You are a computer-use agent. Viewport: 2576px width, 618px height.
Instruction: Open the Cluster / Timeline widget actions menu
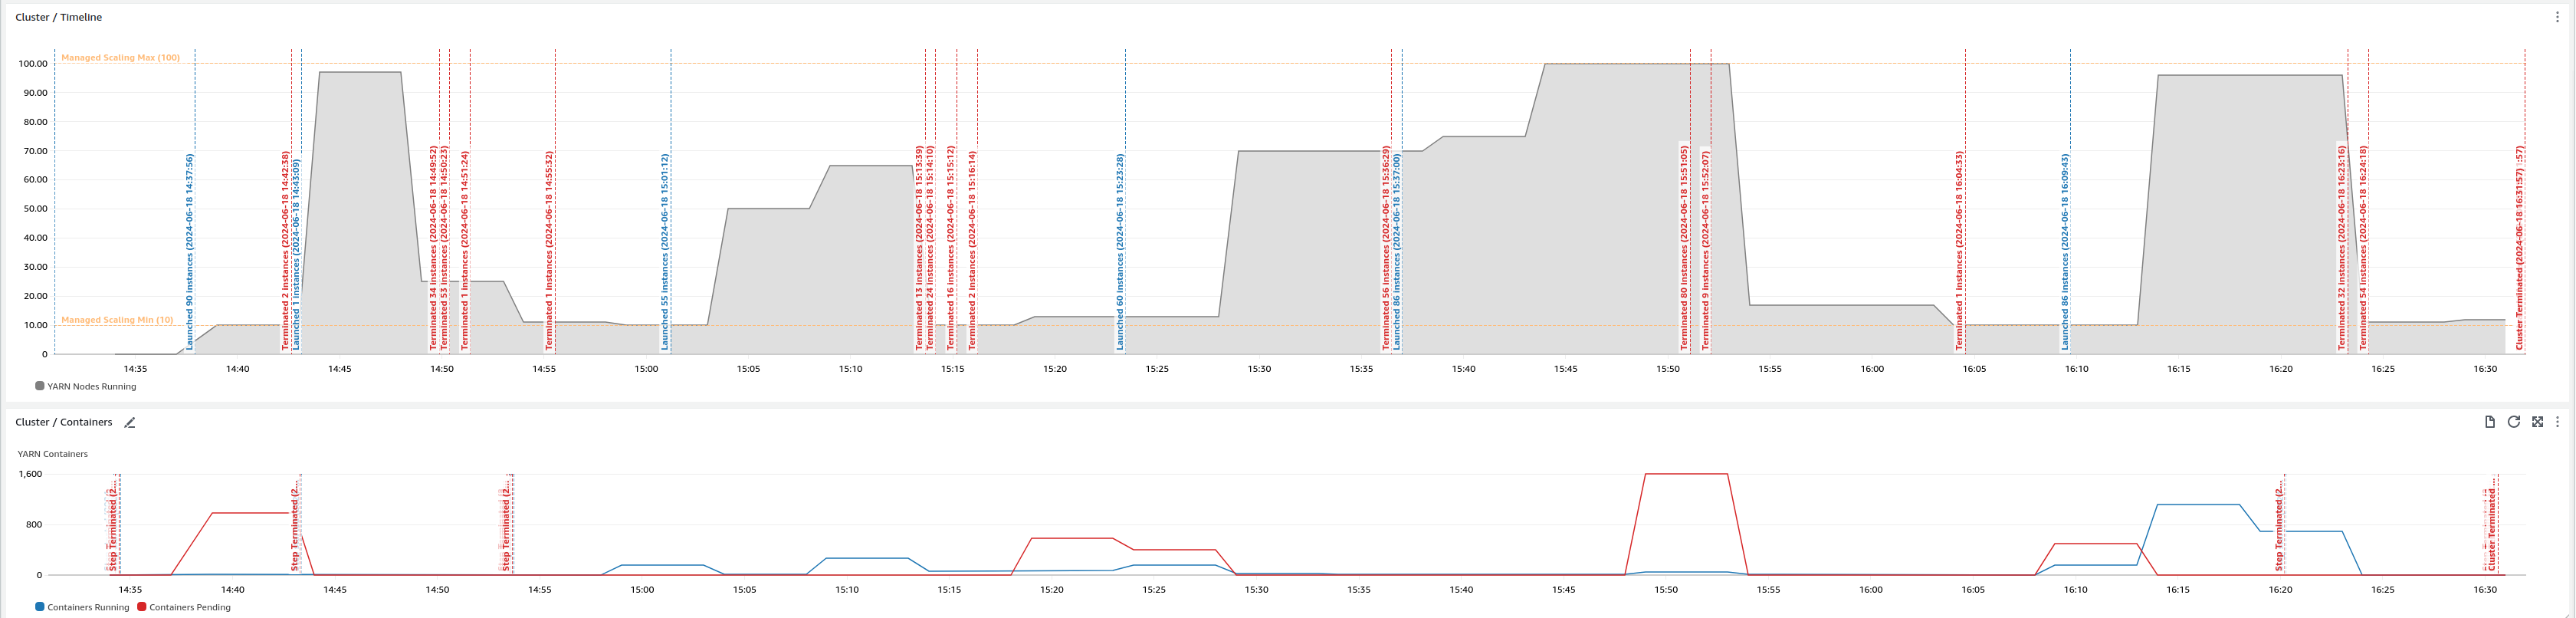coord(2557,17)
